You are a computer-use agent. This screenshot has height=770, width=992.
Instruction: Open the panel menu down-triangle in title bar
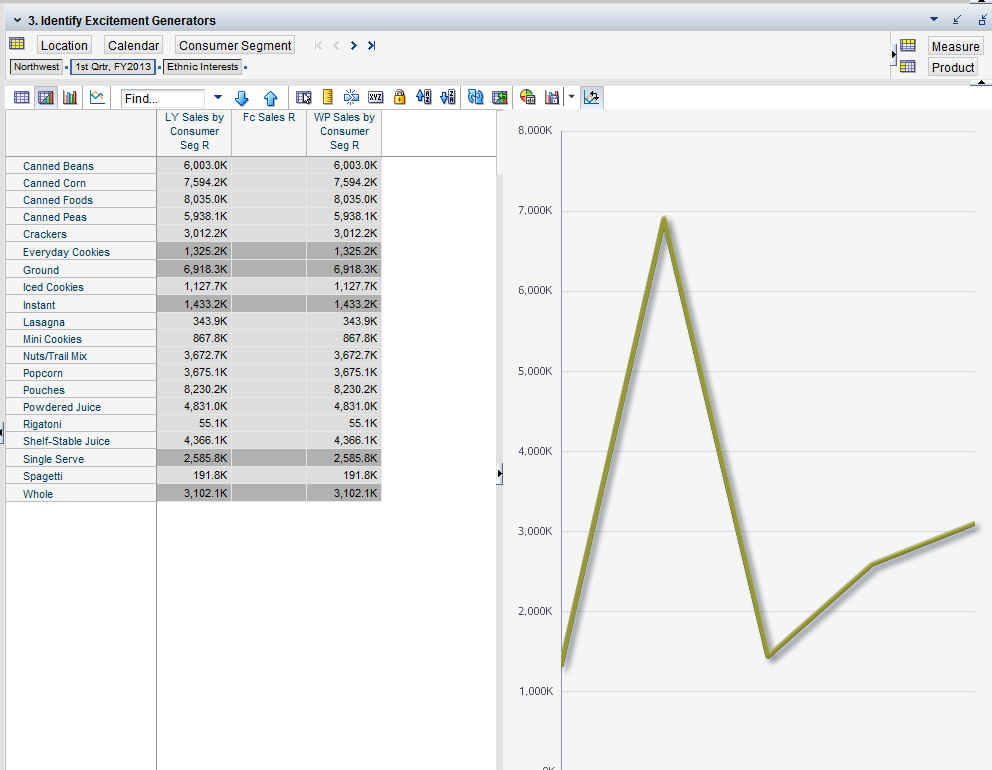[x=934, y=20]
